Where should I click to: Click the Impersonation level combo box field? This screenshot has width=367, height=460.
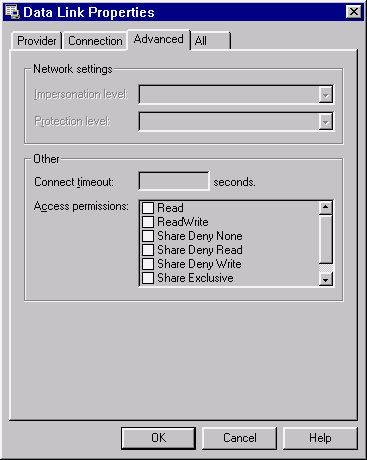pos(236,95)
